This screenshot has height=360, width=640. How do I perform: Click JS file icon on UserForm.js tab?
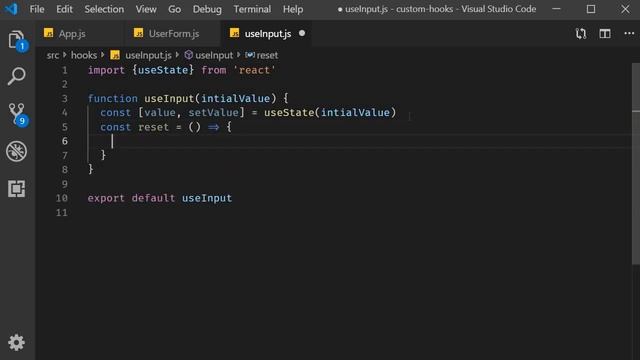tap(138, 33)
